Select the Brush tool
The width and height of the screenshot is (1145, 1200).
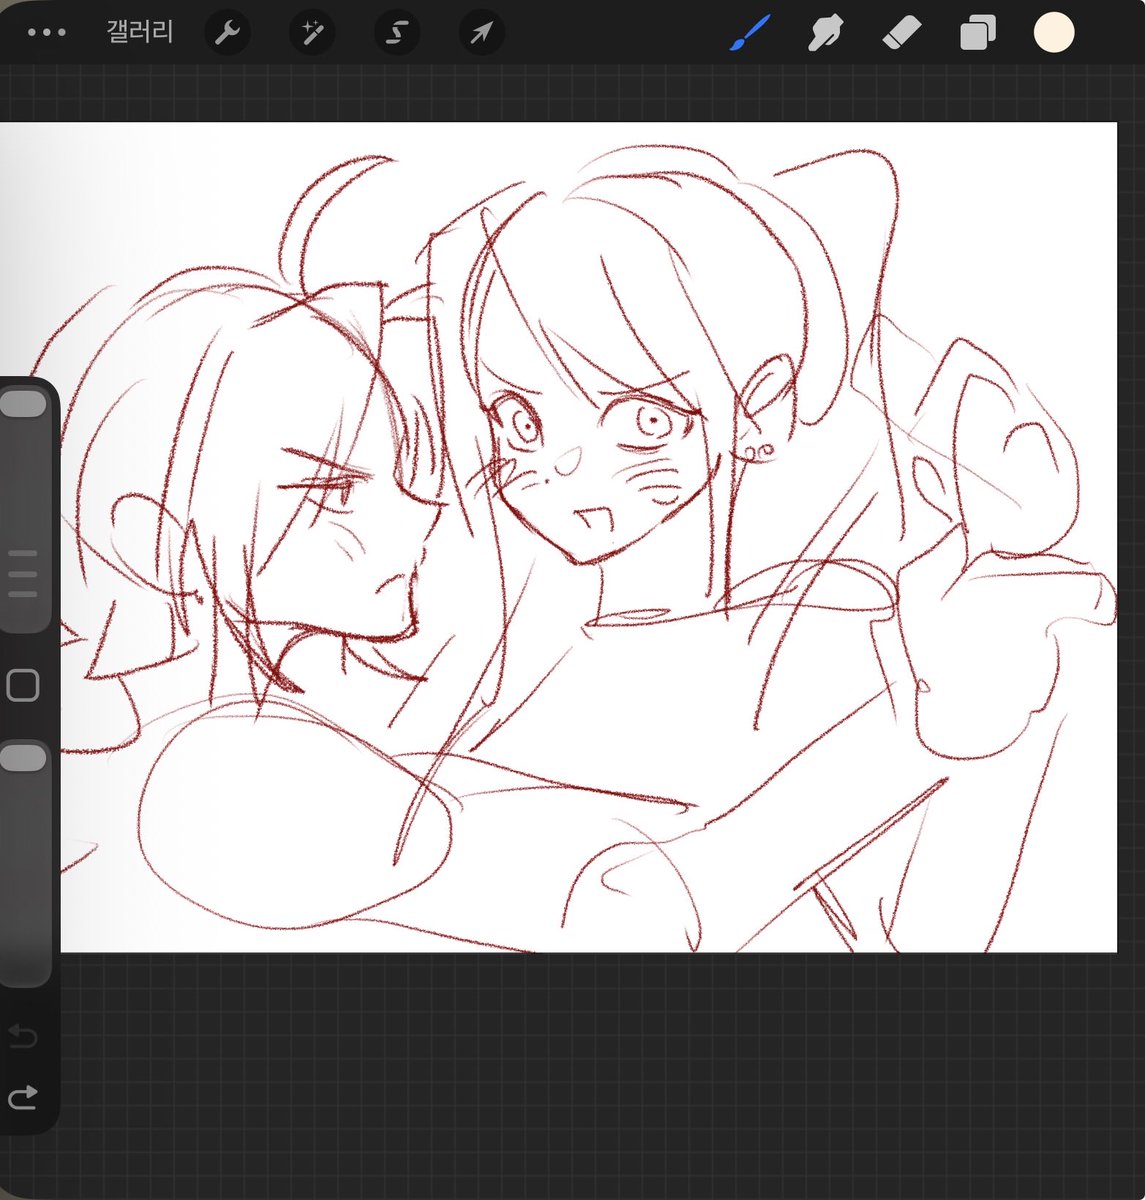pos(750,33)
